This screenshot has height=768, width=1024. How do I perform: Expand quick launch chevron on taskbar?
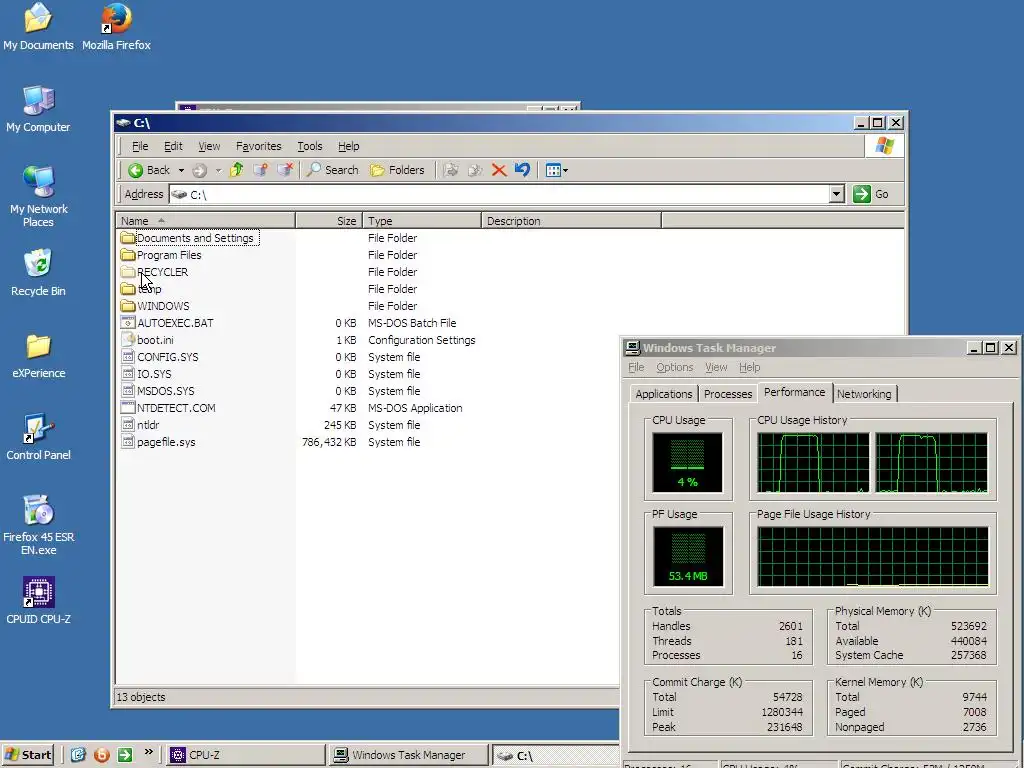point(148,752)
